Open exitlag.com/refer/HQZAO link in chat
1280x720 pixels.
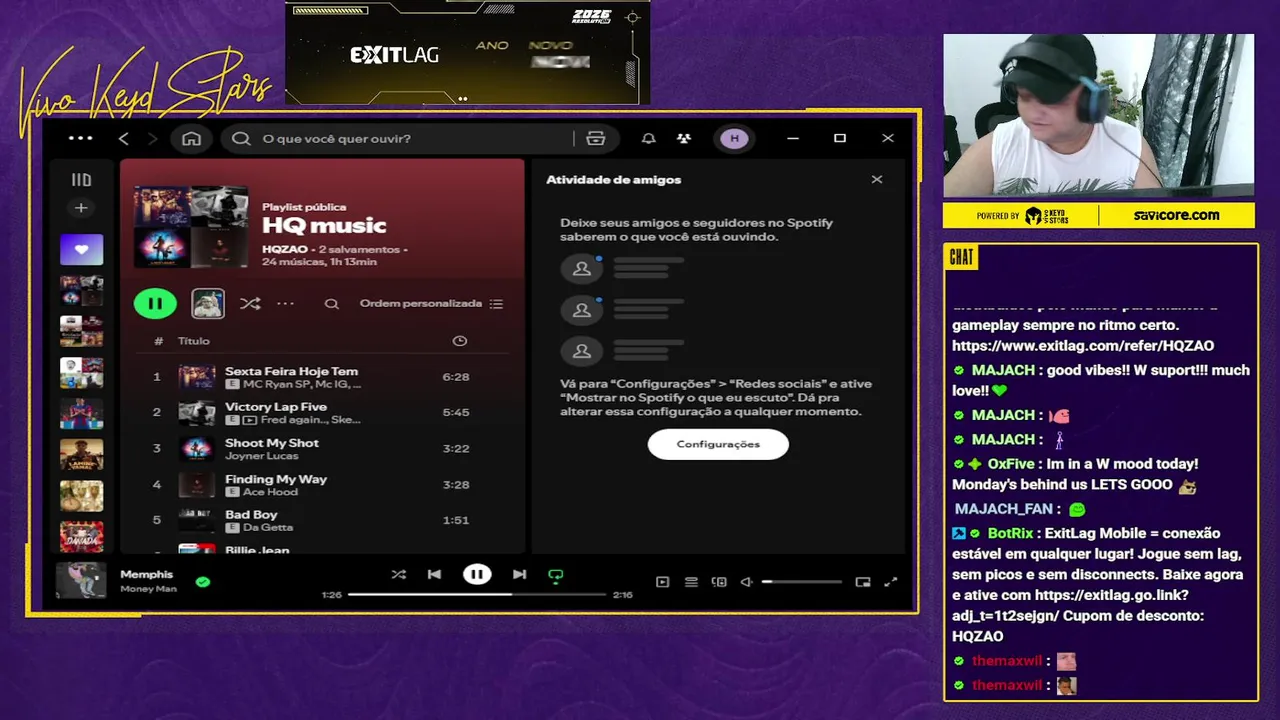tap(1083, 346)
